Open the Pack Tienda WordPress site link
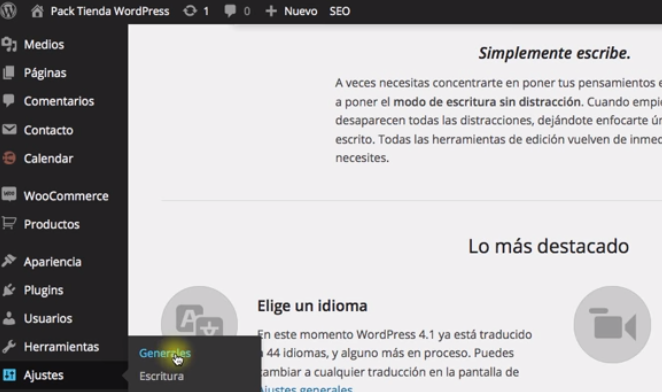The height and width of the screenshot is (392, 662). click(x=110, y=11)
